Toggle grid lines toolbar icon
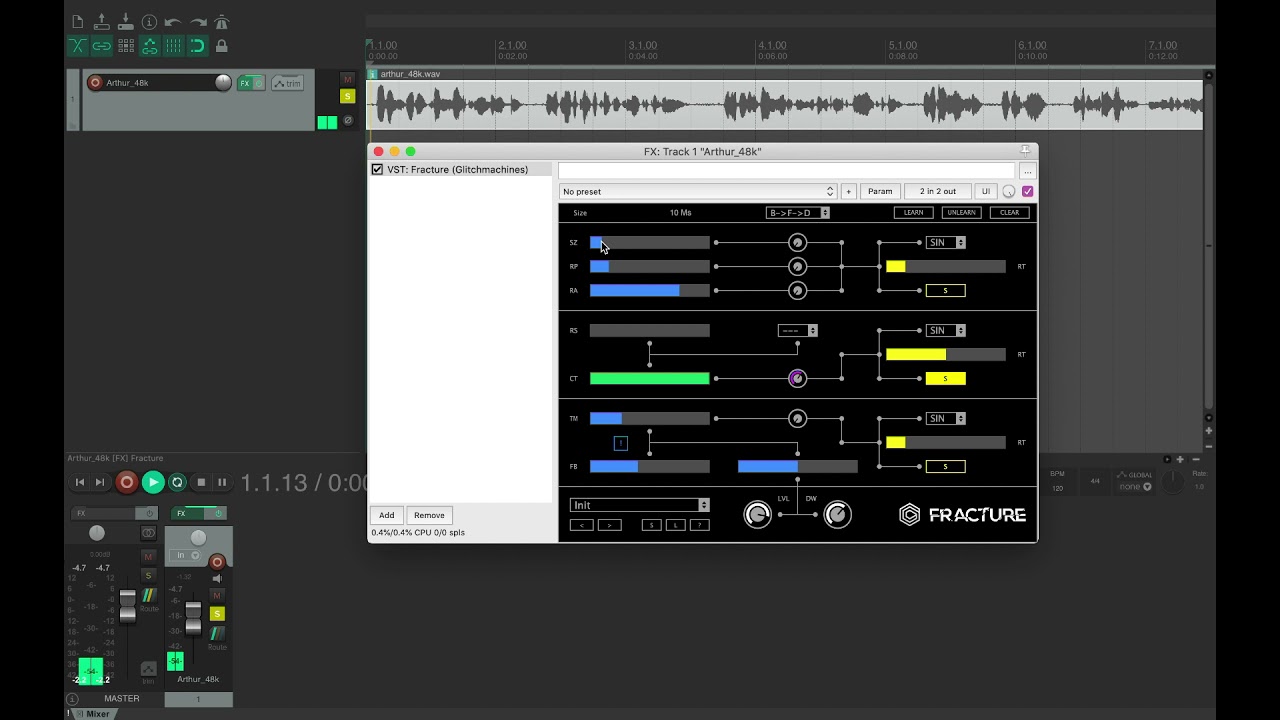Image resolution: width=1280 pixels, height=720 pixels. (x=174, y=46)
